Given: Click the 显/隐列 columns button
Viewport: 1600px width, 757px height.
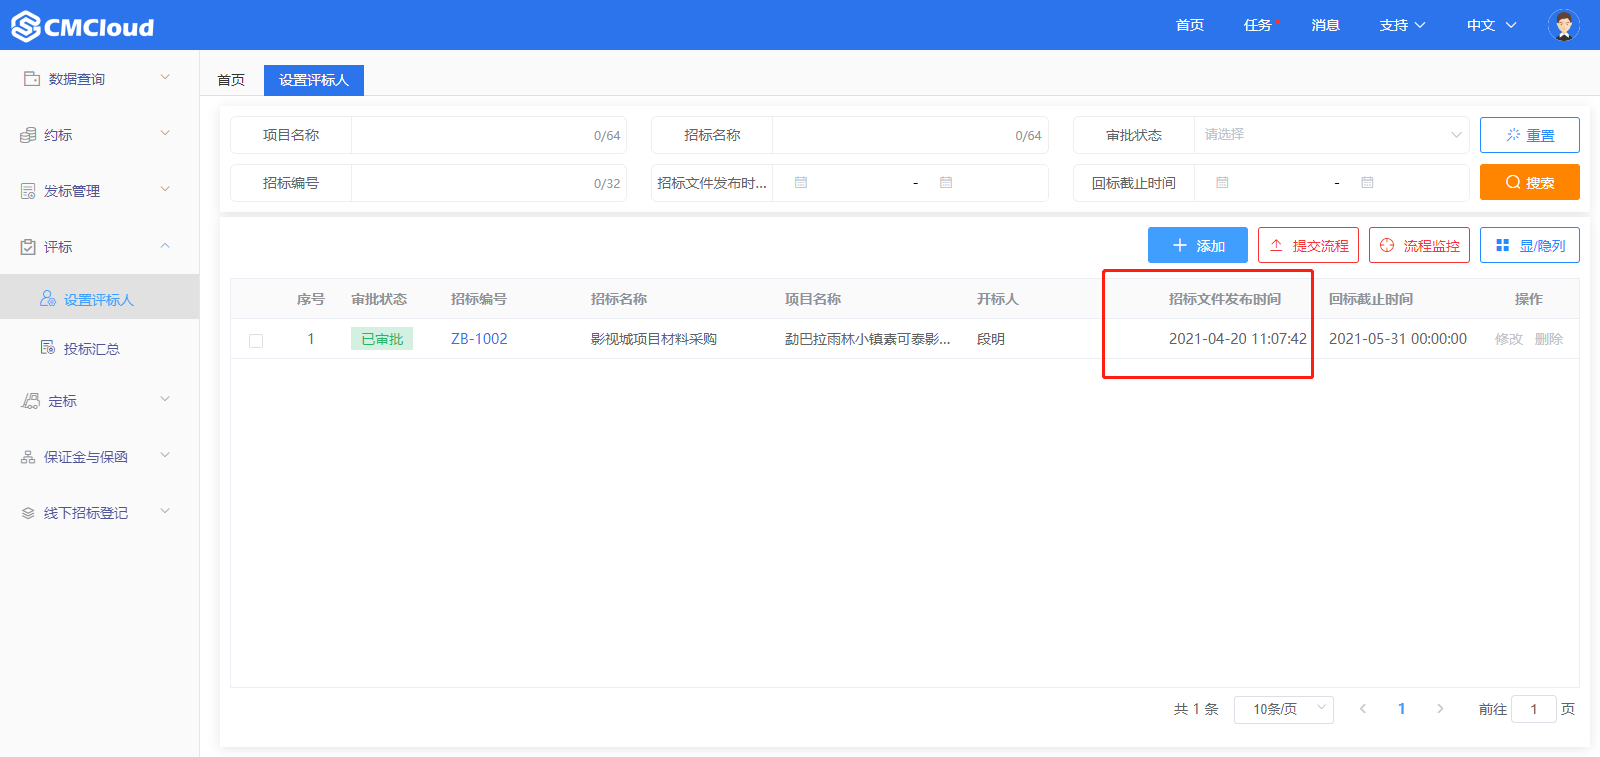Looking at the screenshot, I should (x=1530, y=245).
